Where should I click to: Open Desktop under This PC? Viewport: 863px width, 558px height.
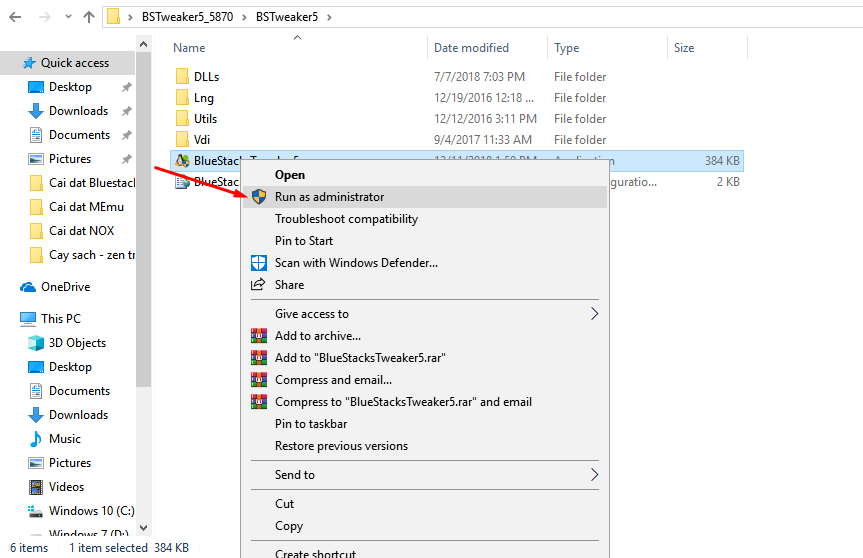70,366
